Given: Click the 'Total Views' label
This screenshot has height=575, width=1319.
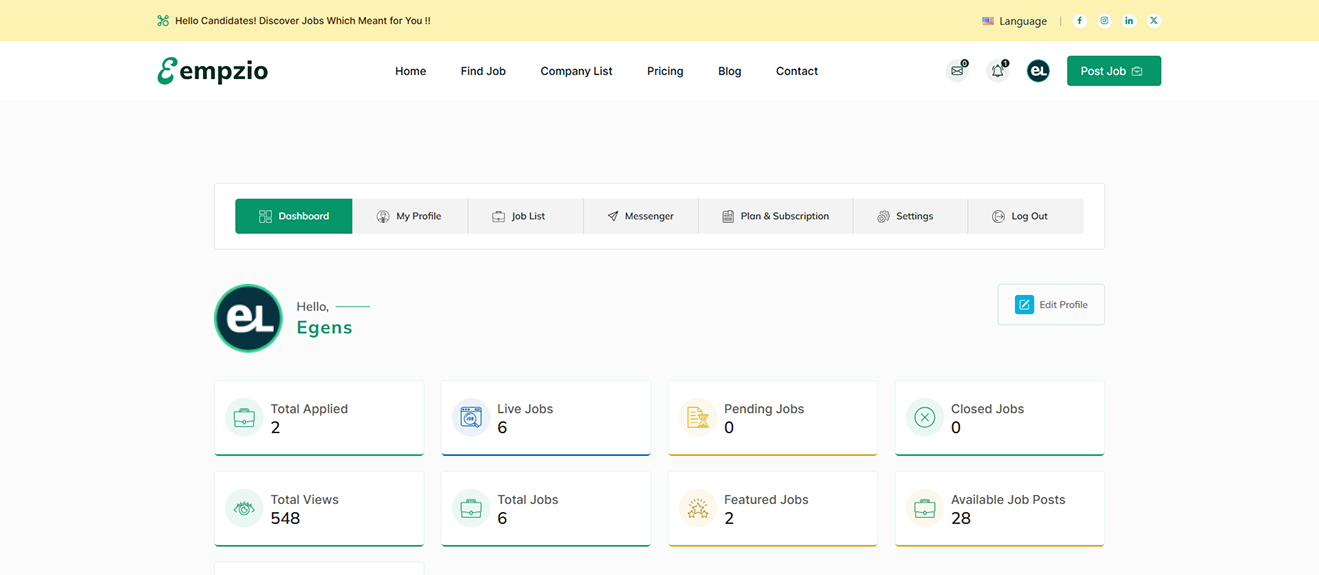Looking at the screenshot, I should tap(304, 500).
